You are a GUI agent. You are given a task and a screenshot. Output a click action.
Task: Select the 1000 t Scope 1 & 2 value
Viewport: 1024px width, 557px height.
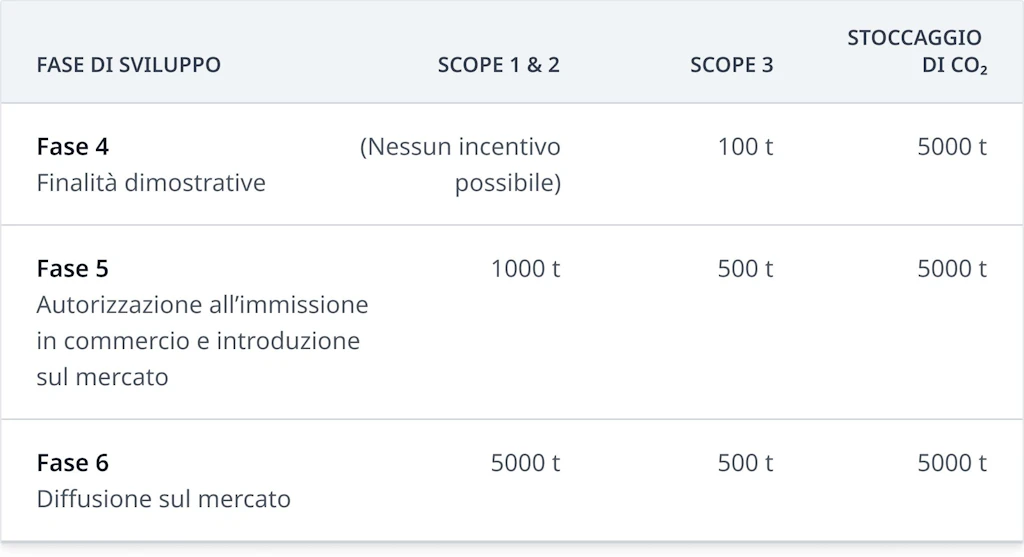pyautogui.click(x=525, y=269)
